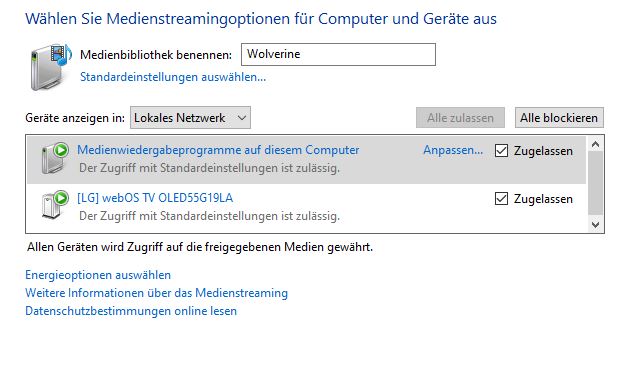Open Datenschutzbestimmungen online lesen link

(x=131, y=311)
